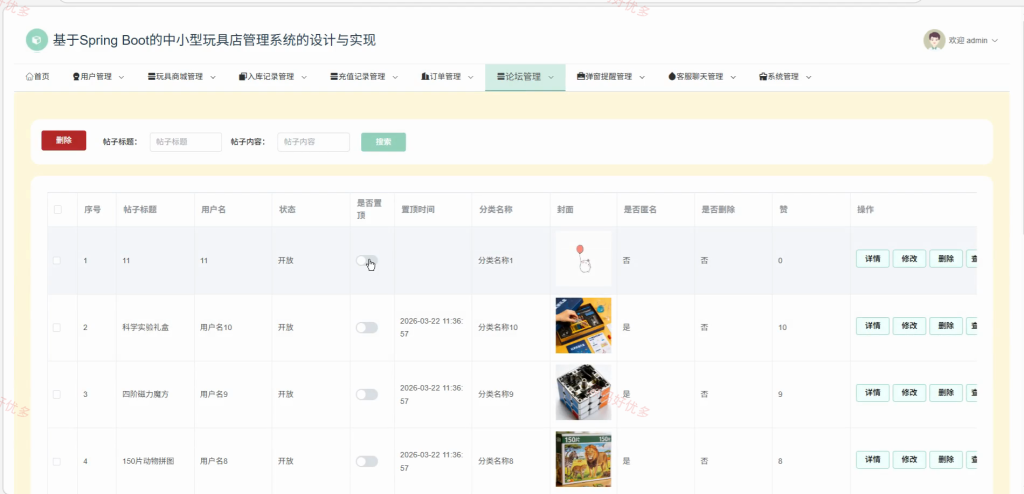This screenshot has width=1024, height=494.
Task: Tick the checkbox for 150片动物拼图 row
Action: [57, 461]
